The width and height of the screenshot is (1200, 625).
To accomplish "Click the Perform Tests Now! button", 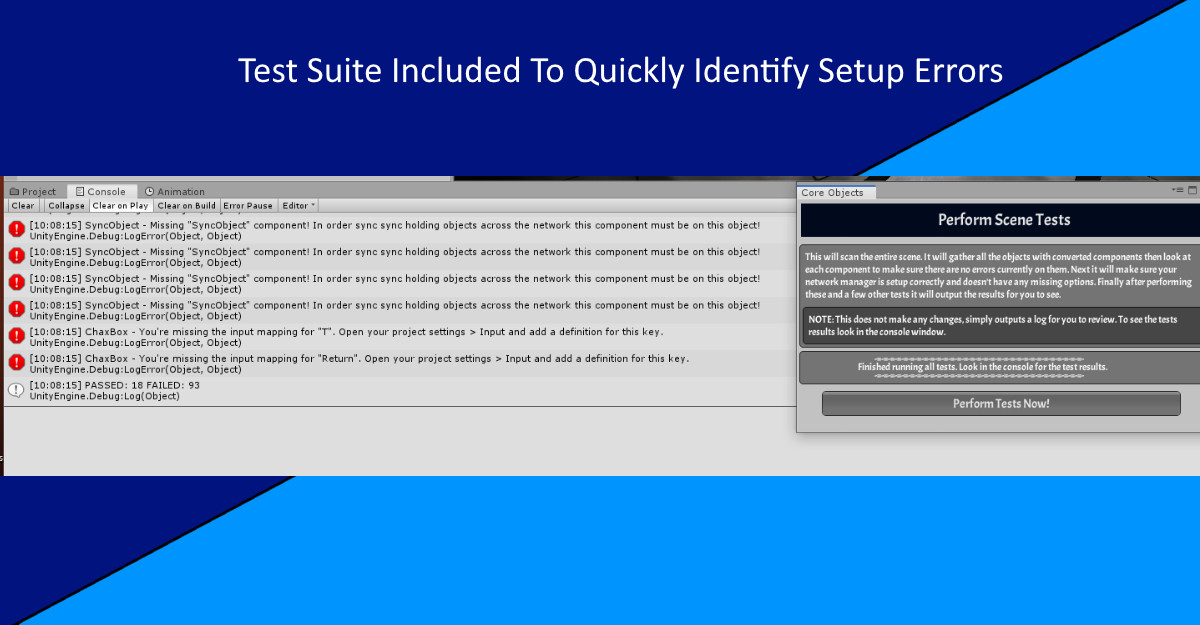I will click(1000, 404).
